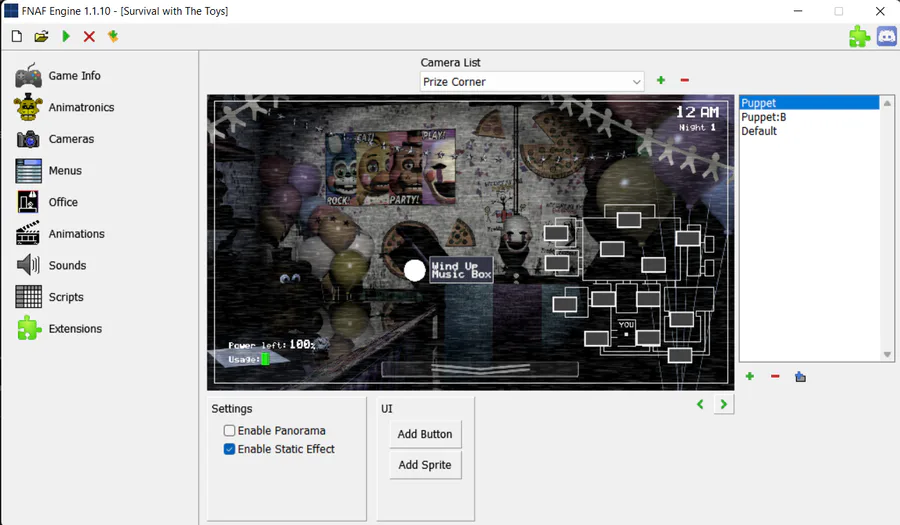Click the state list scrollbar down arrow

[x=887, y=355]
